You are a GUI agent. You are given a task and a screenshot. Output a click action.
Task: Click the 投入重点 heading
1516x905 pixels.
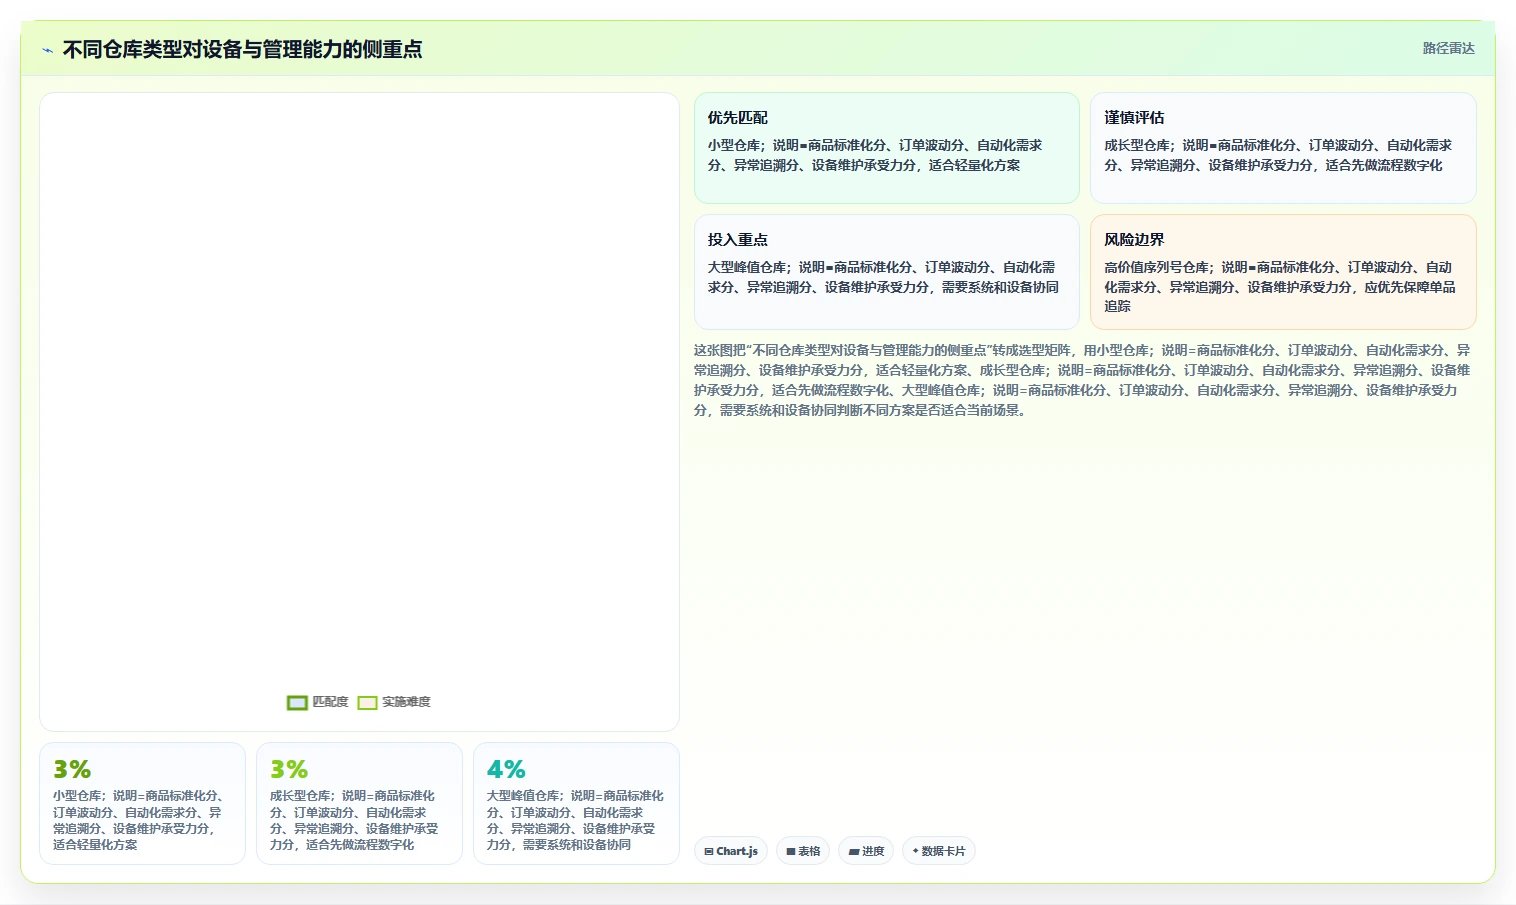pyautogui.click(x=738, y=240)
